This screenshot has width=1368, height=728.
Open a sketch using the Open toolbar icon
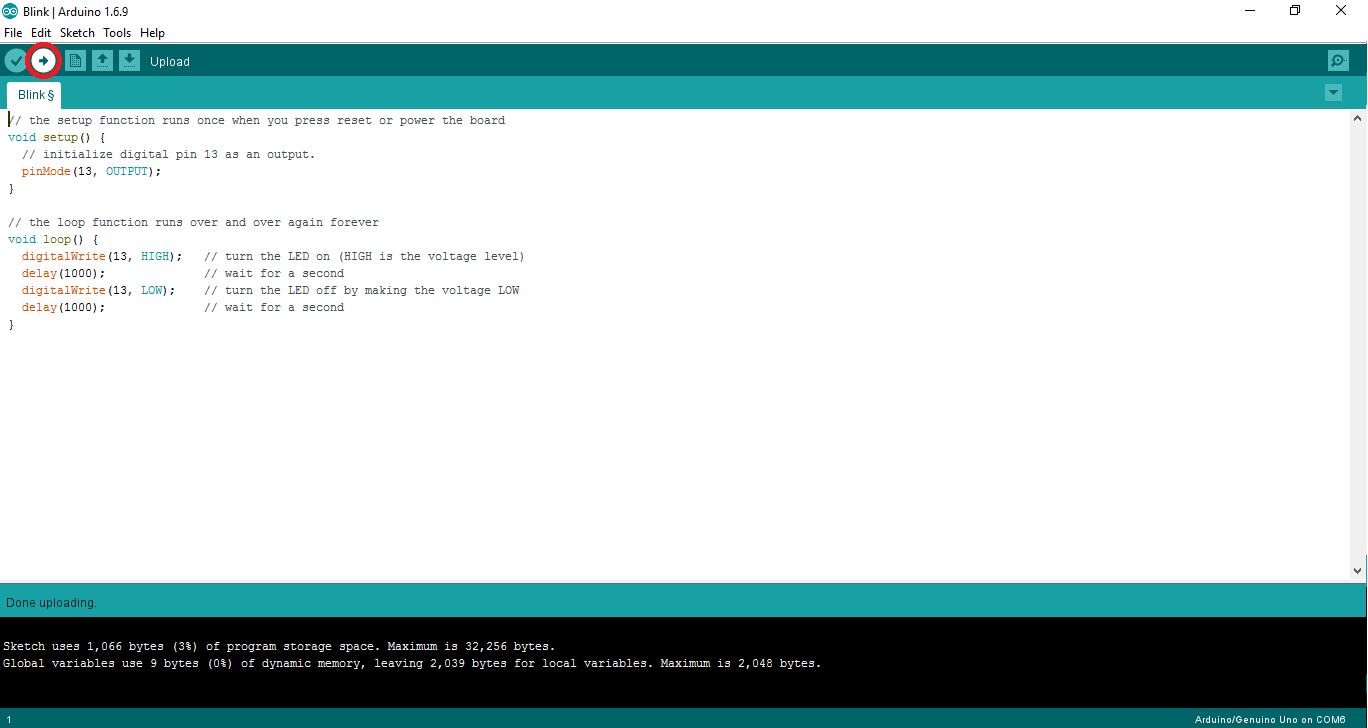point(102,60)
